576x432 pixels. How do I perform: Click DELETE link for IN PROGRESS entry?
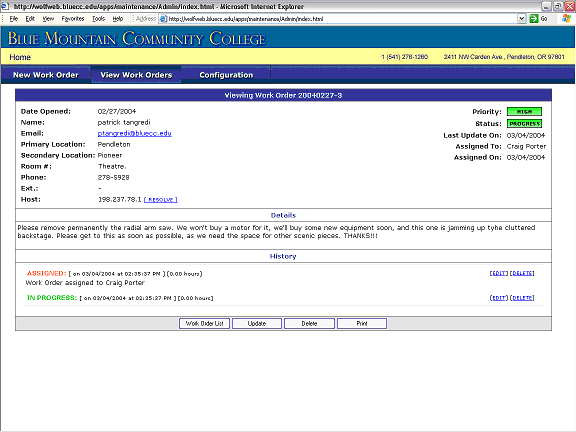tap(522, 298)
